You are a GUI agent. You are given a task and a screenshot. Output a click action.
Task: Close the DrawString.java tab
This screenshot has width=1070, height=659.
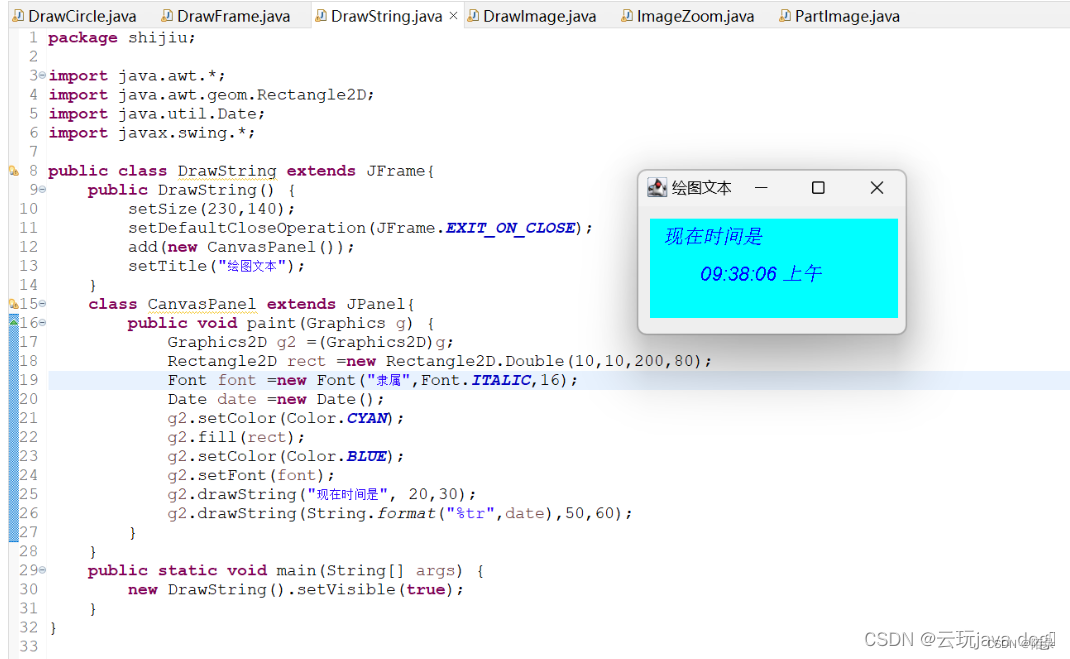coord(453,15)
